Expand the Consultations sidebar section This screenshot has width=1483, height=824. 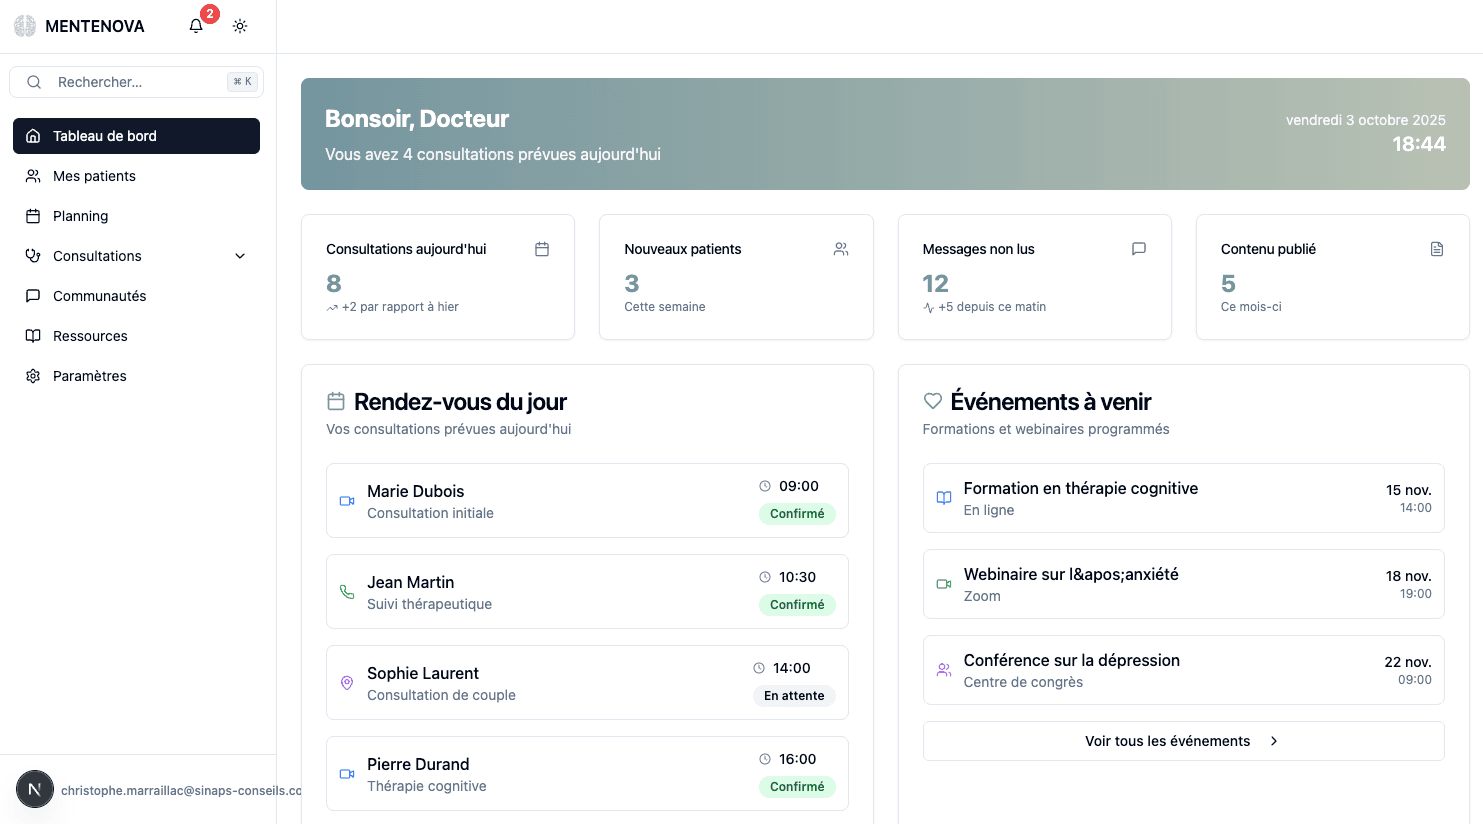click(239, 256)
